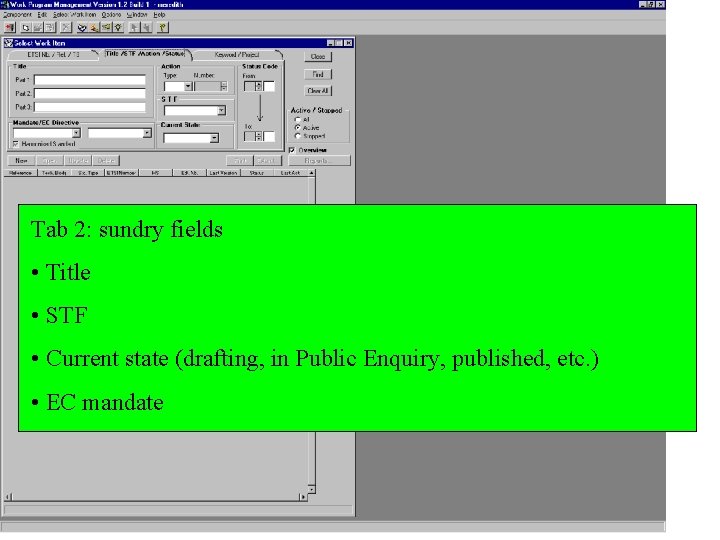The image size is (720, 540).
Task: Click the Reports button
Action: pyautogui.click(x=319, y=161)
